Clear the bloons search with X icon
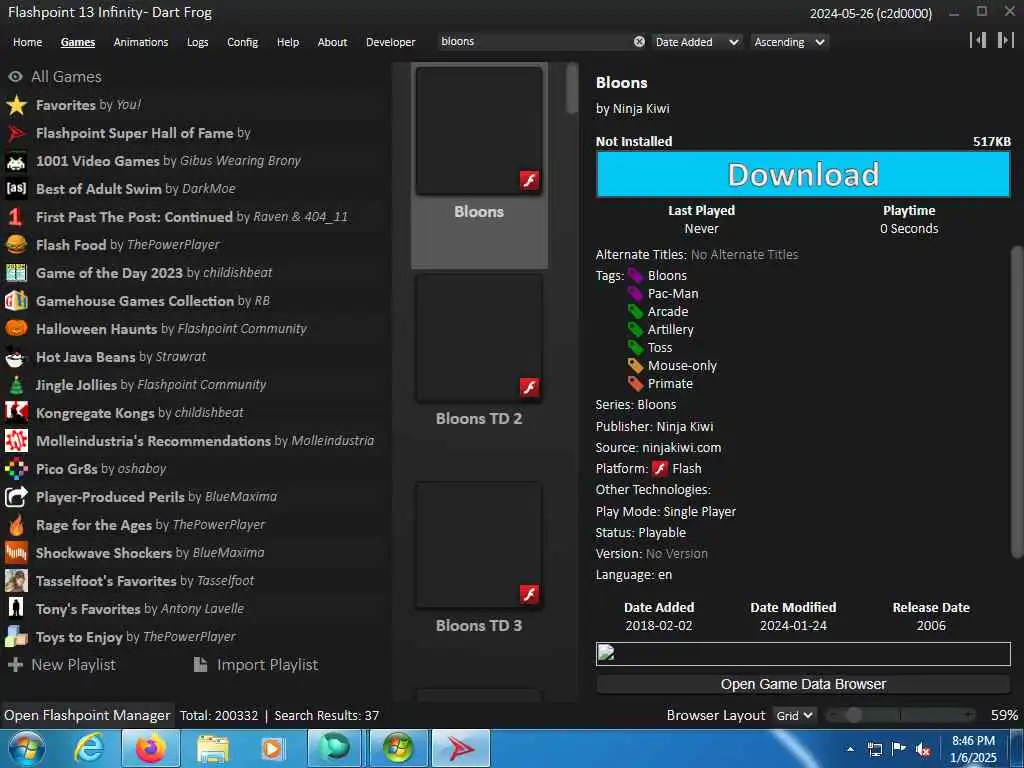 pos(639,42)
